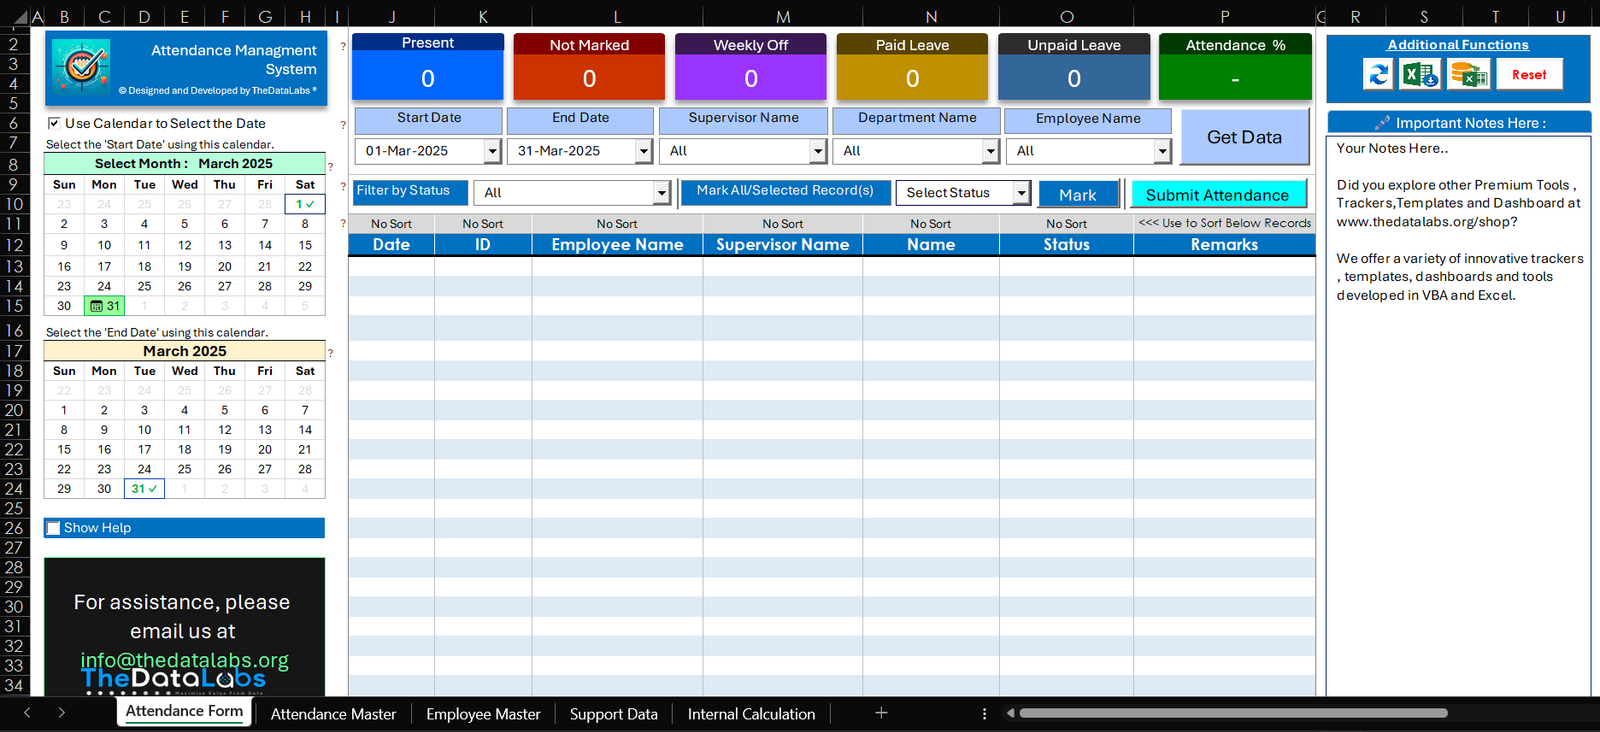Open the End Date dropdown arrow
This screenshot has height=732, width=1600.
[x=644, y=151]
